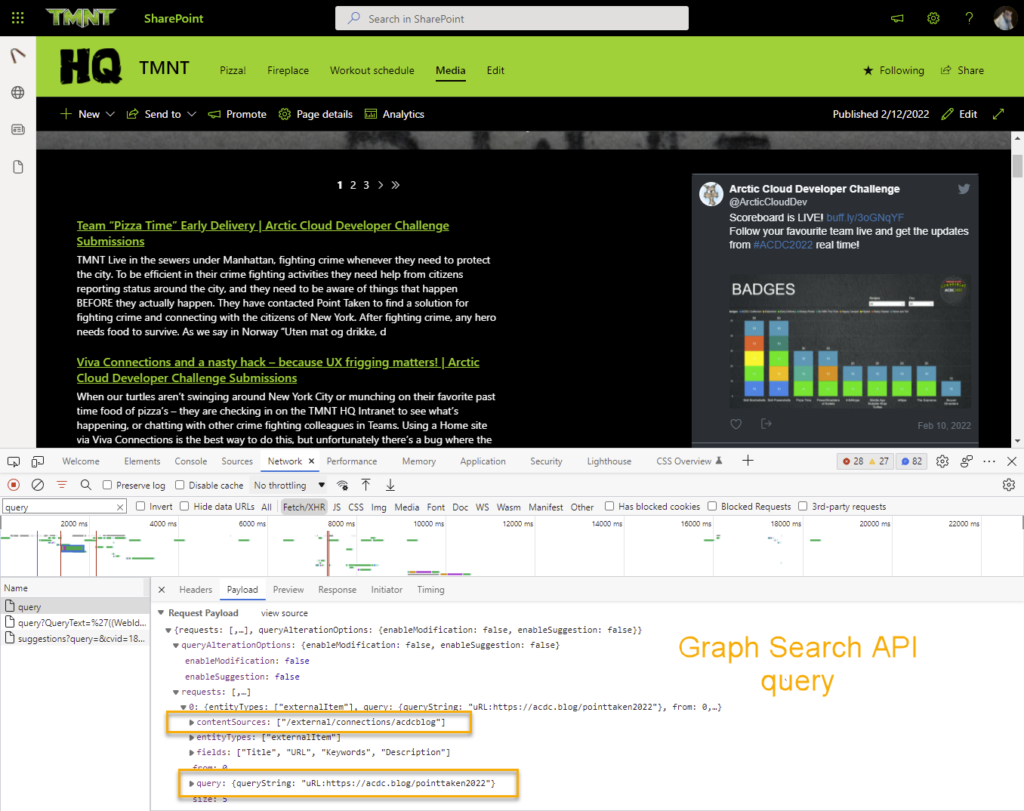The image size is (1024, 811).
Task: Click the export HAR download arrow
Action: point(390,485)
